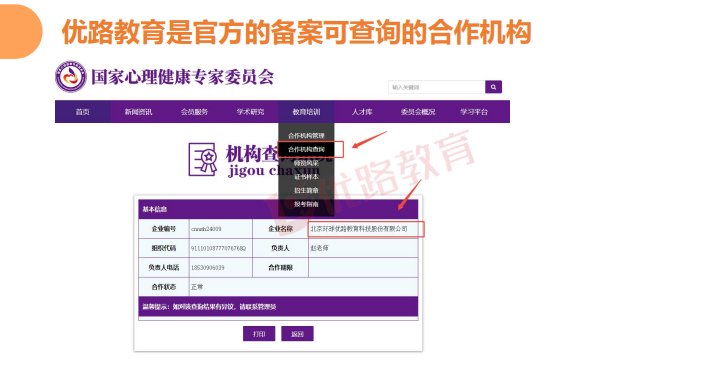Click the status value 正常
This screenshot has height=376, width=718.
tap(197, 287)
